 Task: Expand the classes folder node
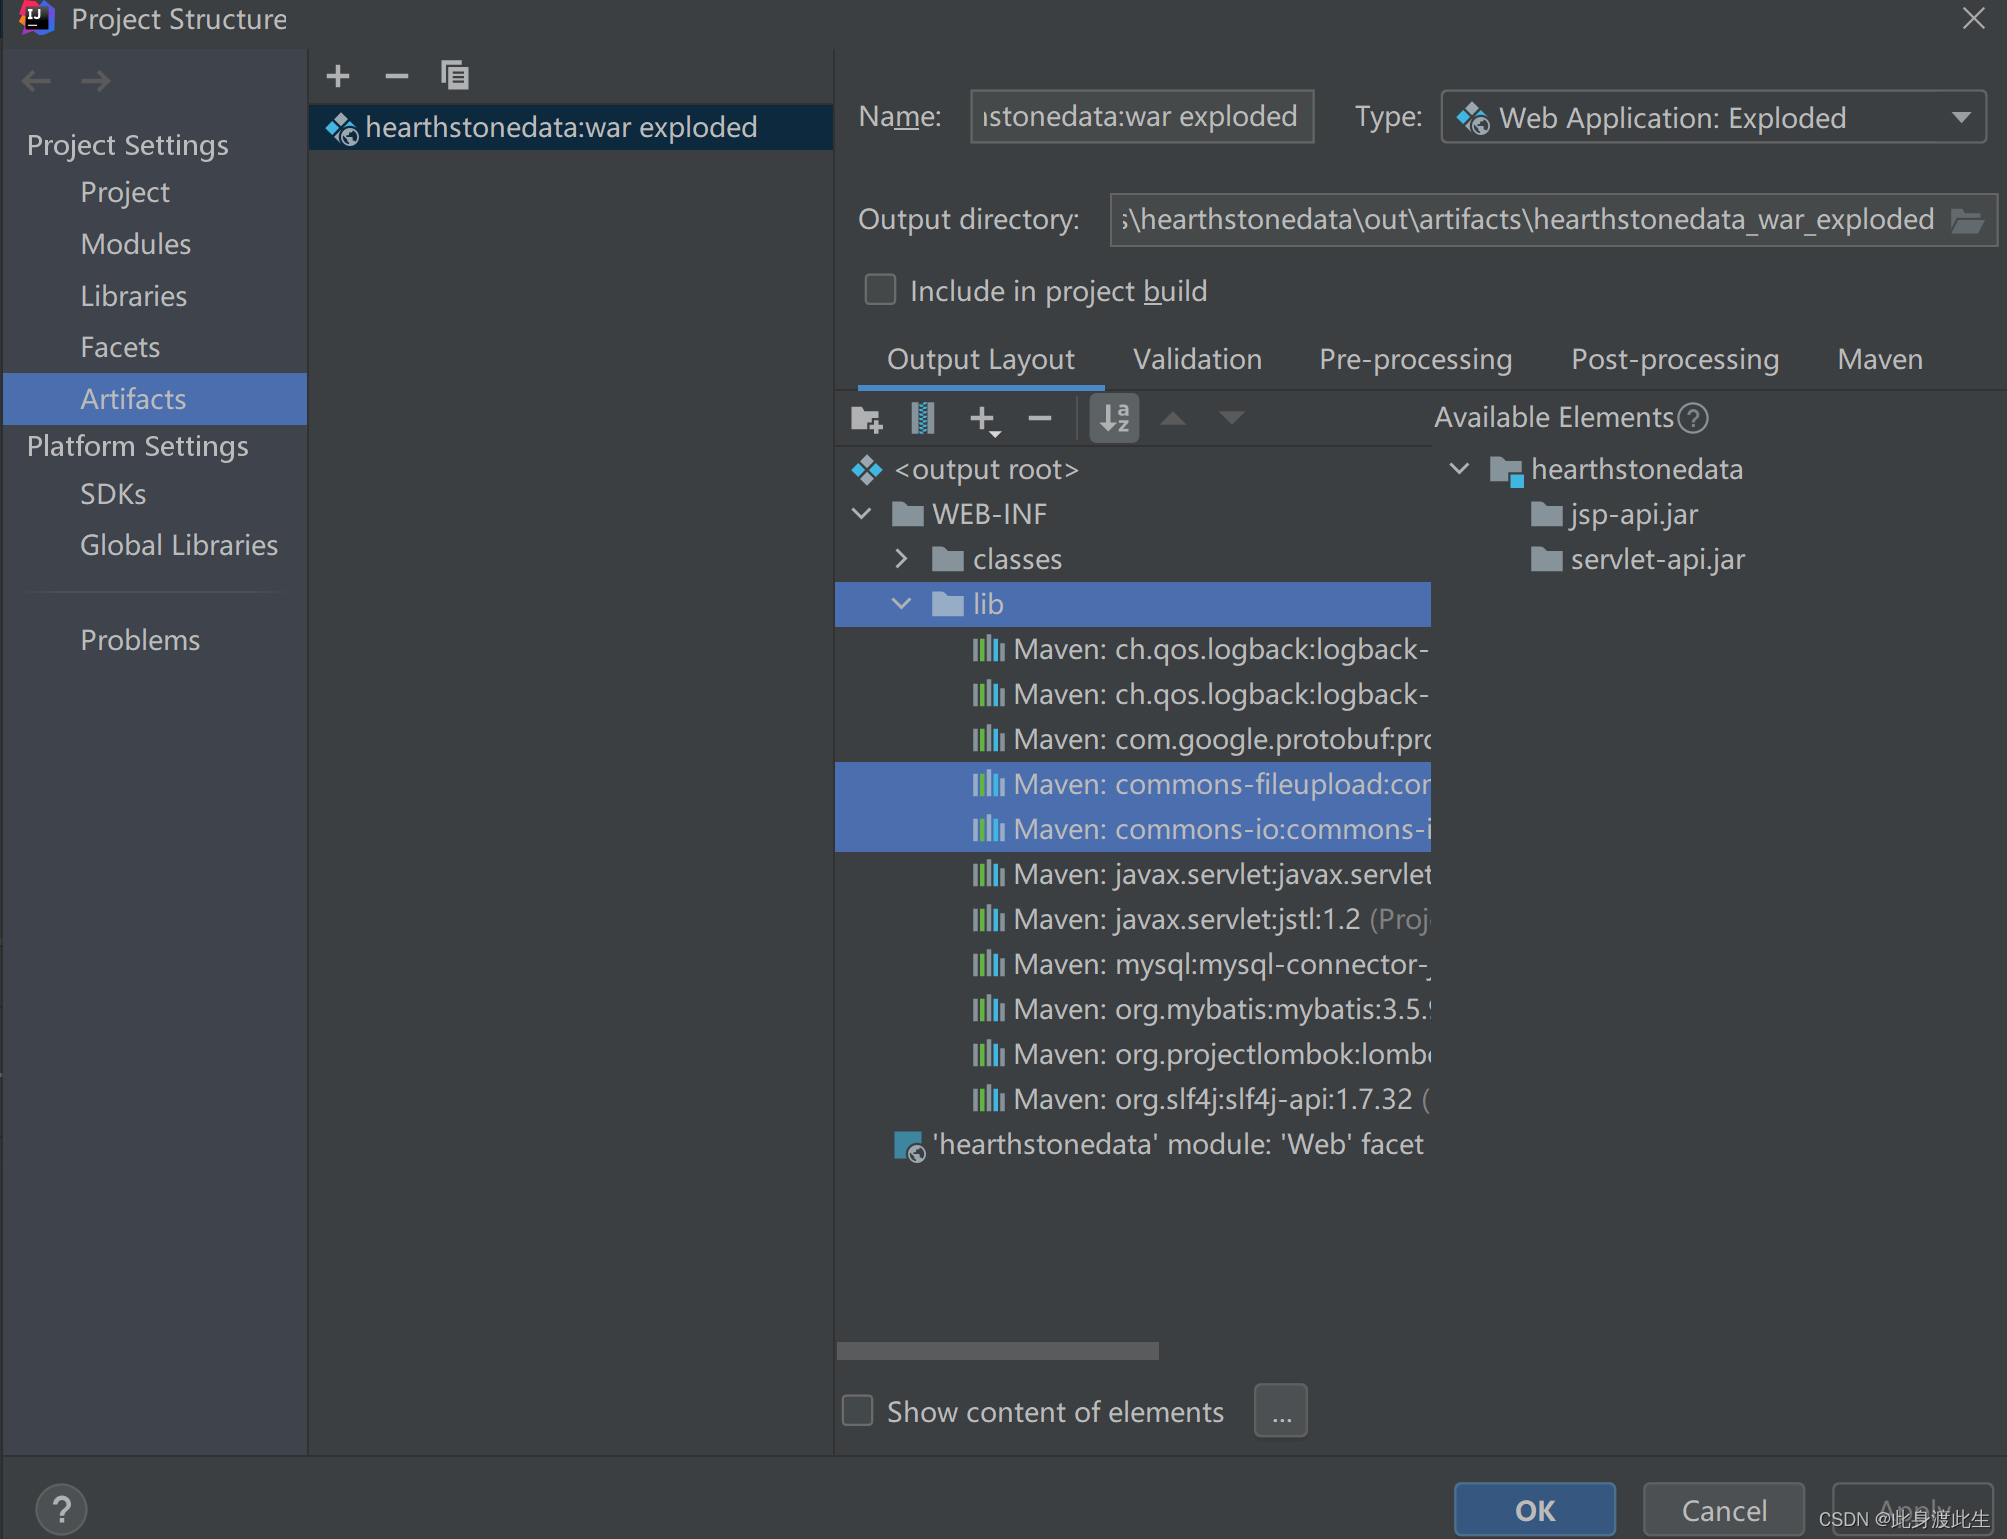pos(901,559)
